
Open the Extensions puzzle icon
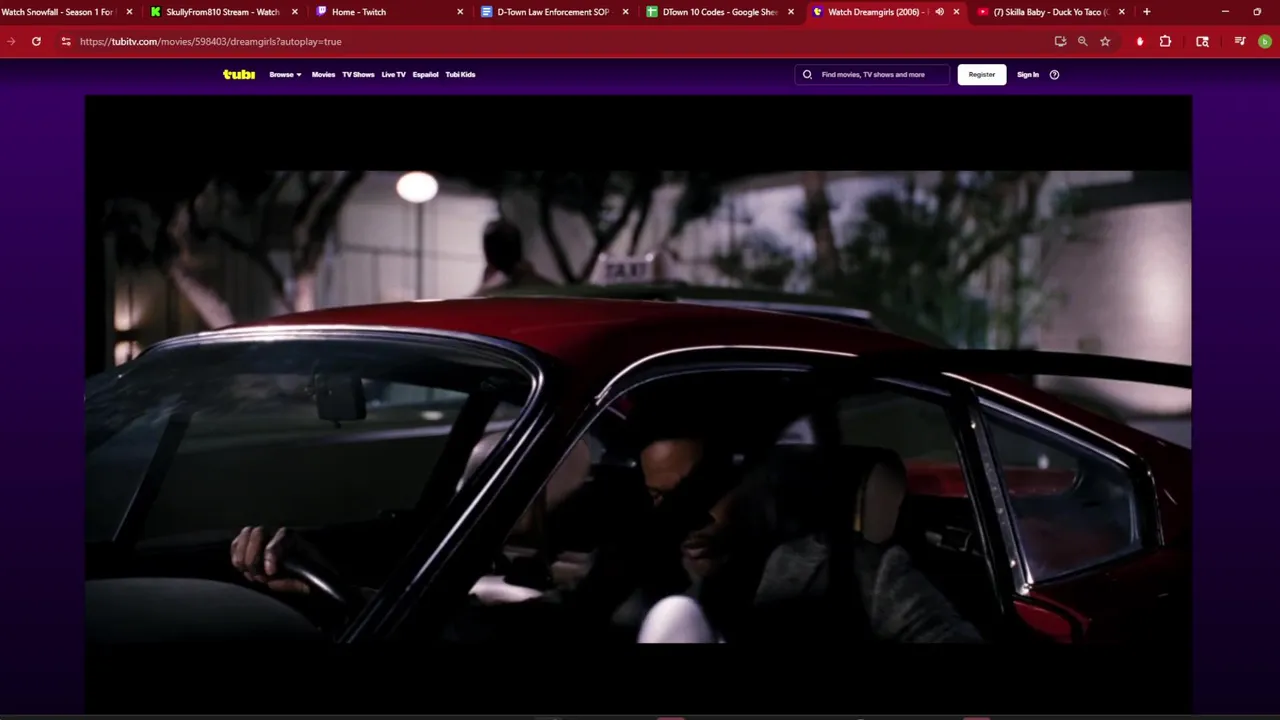click(x=1165, y=41)
